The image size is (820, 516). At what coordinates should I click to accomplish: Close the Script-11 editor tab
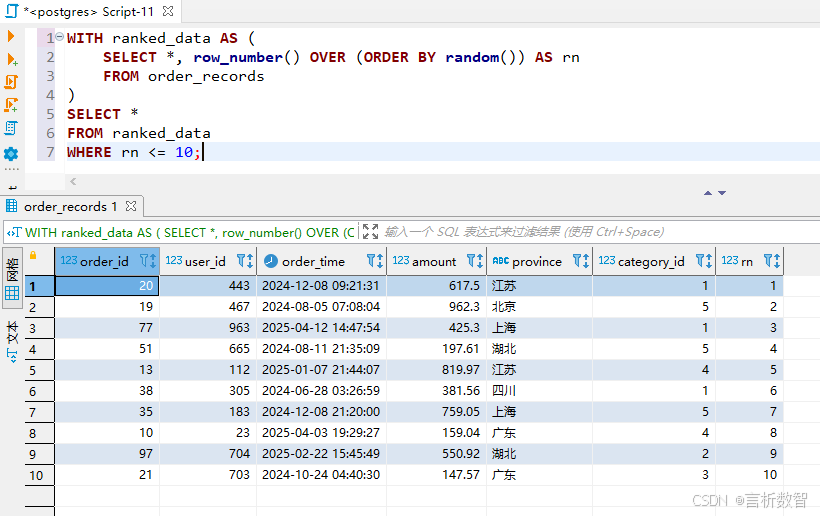(x=168, y=11)
